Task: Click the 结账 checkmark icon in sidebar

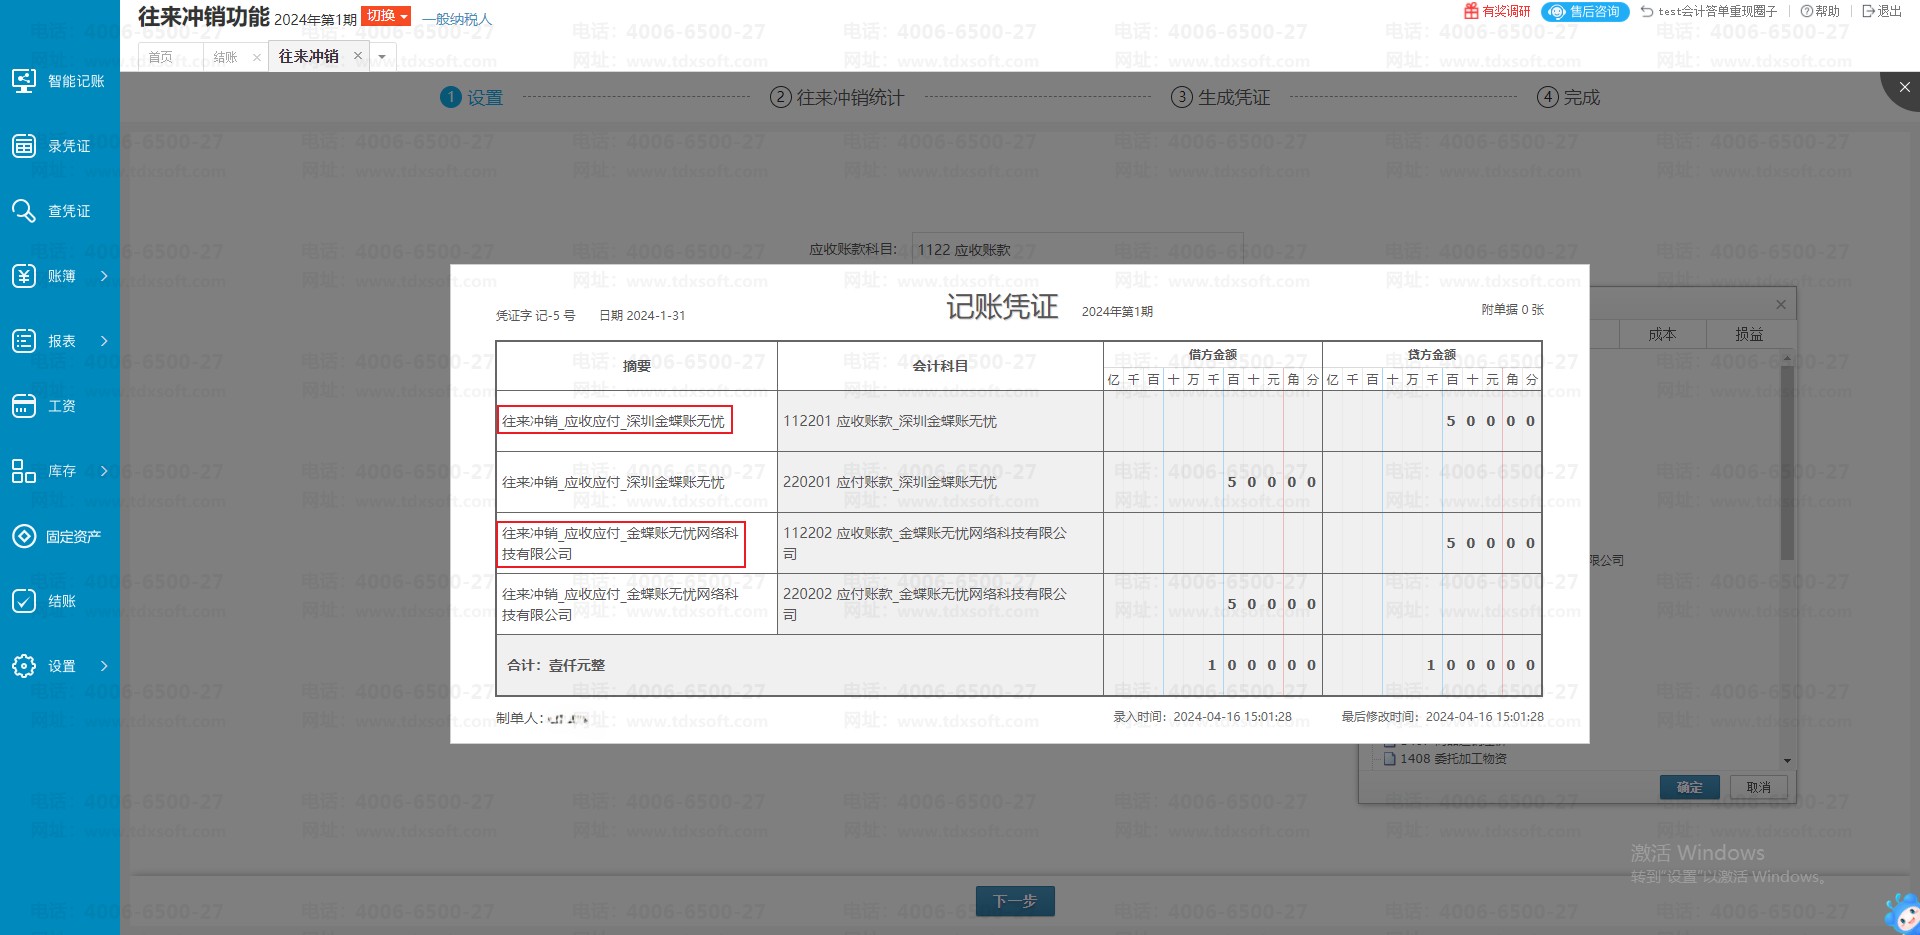Action: [x=24, y=601]
